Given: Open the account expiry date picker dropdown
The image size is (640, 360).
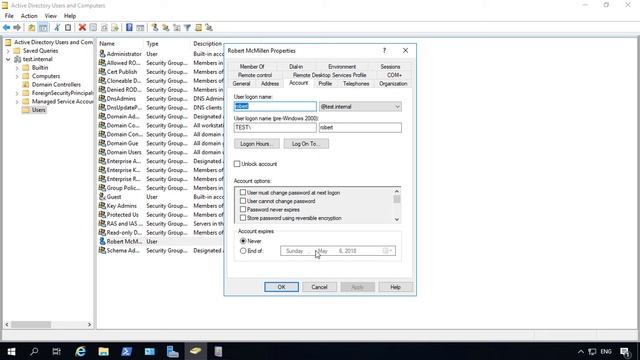Looking at the screenshot, I should coord(388,251).
